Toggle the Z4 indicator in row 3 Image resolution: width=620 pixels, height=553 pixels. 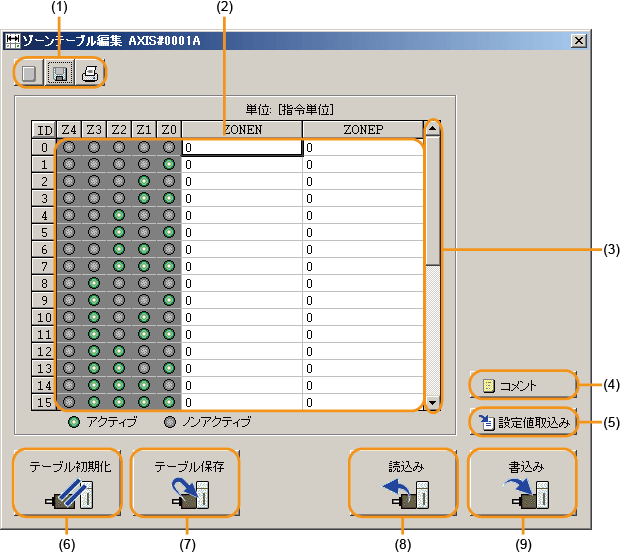pyautogui.click(x=69, y=198)
